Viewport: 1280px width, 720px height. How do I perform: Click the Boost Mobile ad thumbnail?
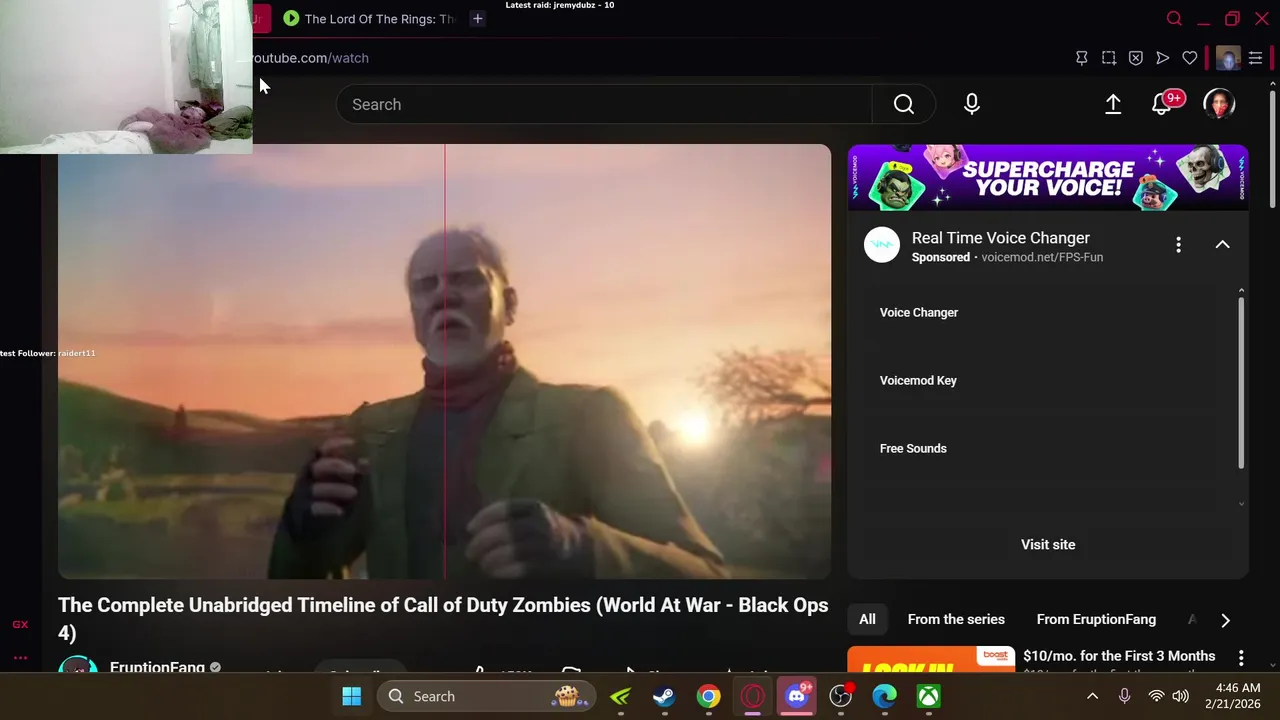coord(931,659)
